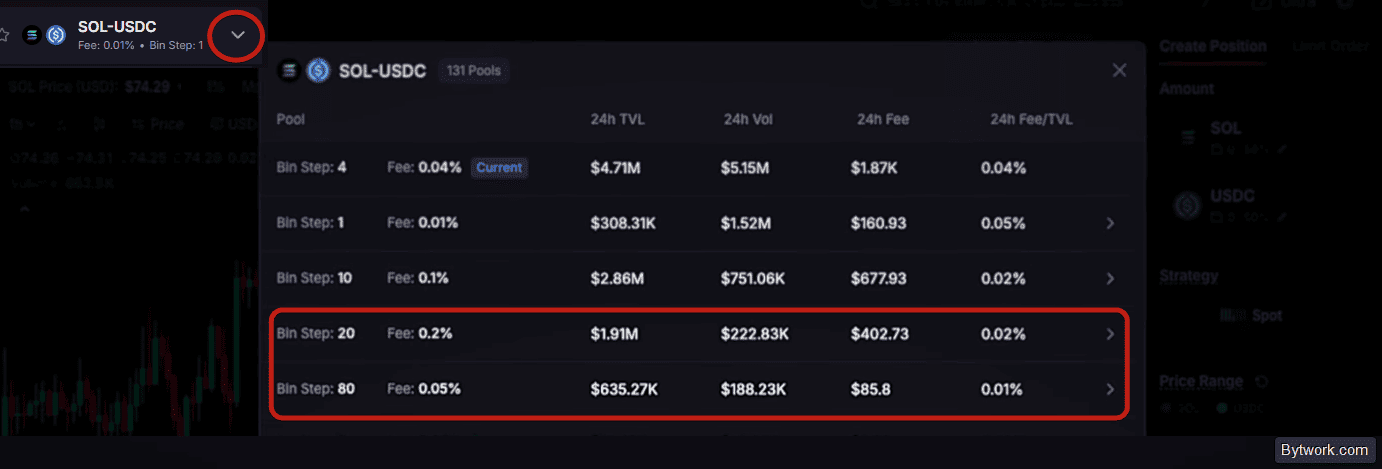Open the Bin Step 10 pool arrow
Screen dimensions: 1382x469
[1110, 278]
